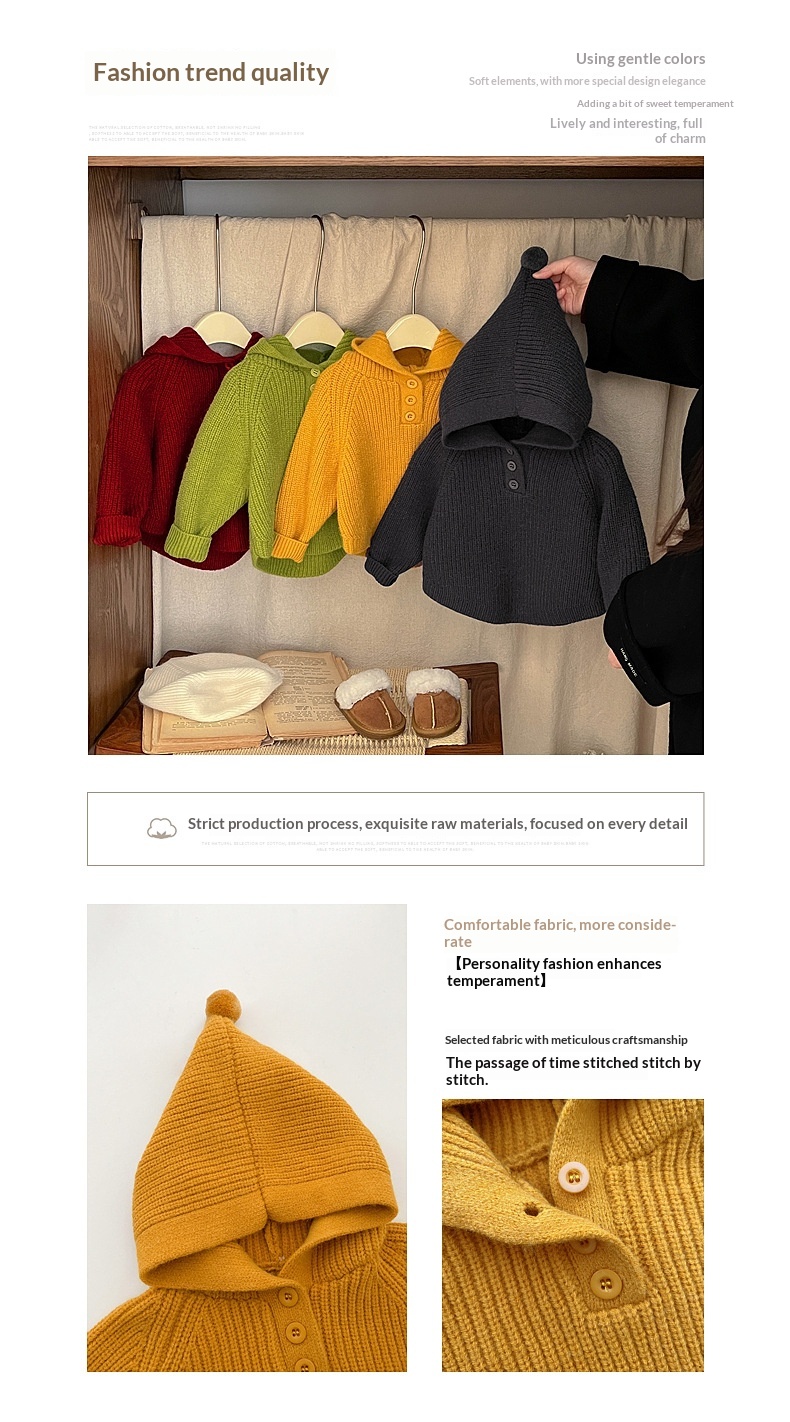Open the button detail close-up photo

pos(573,1235)
